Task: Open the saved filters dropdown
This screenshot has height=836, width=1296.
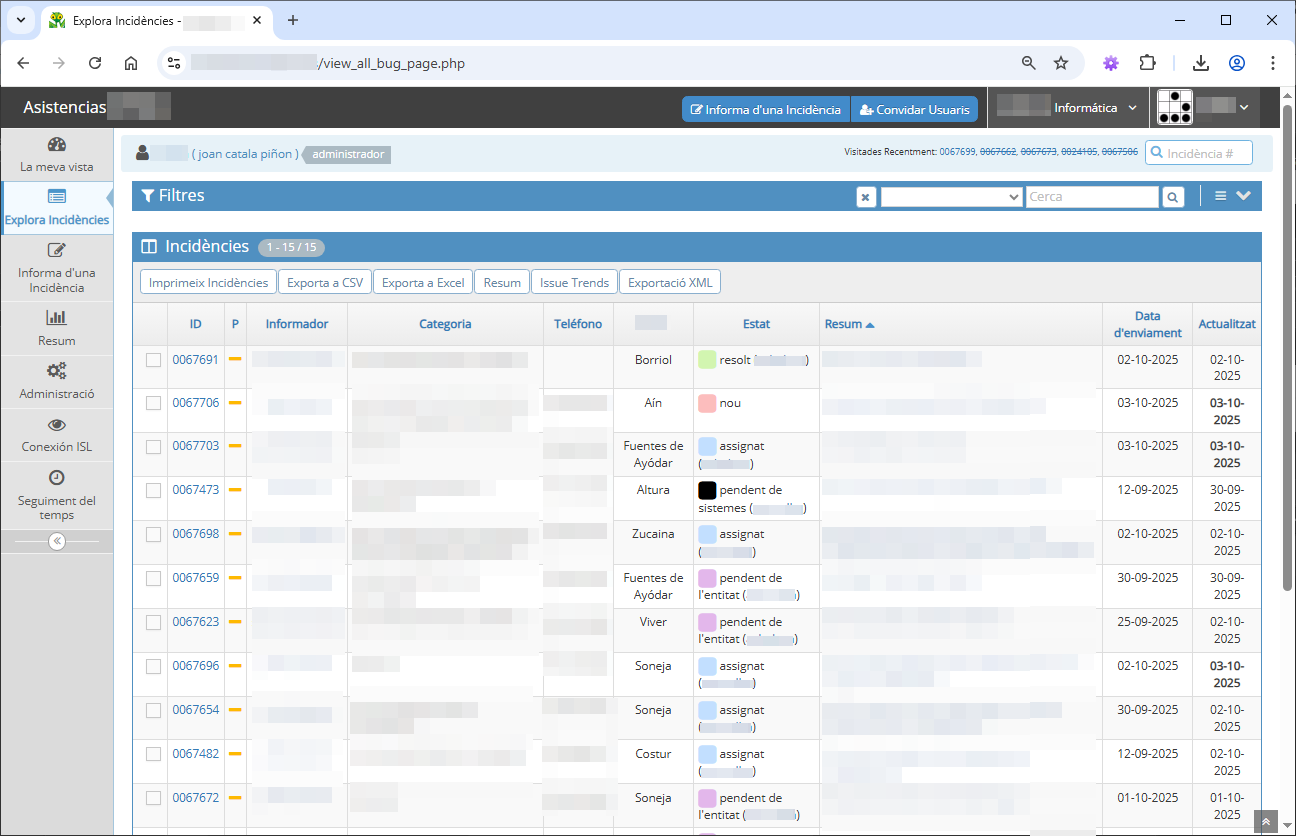Action: click(951, 197)
